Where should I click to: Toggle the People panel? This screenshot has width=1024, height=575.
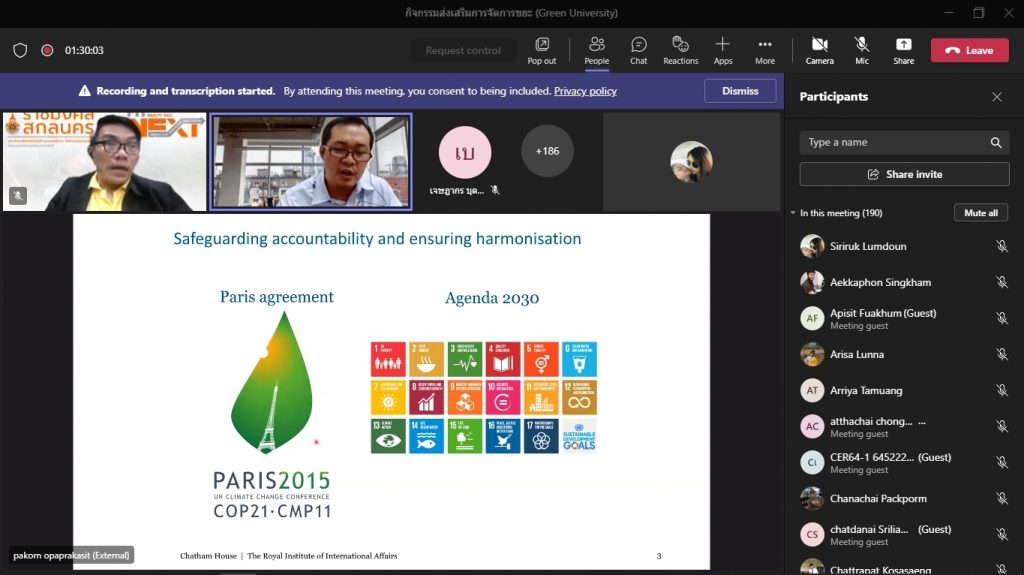(x=596, y=50)
